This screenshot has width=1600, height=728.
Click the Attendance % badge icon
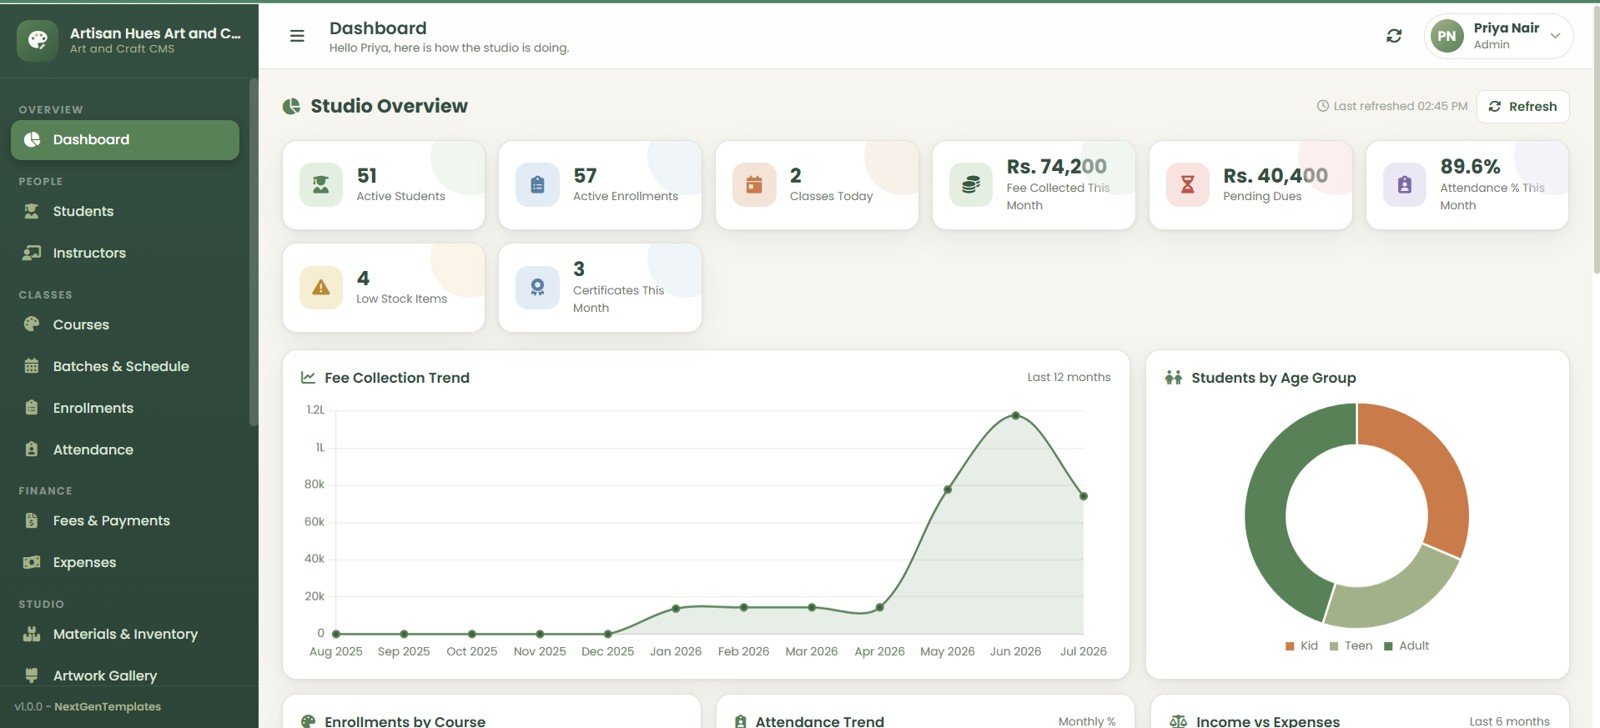click(x=1404, y=185)
